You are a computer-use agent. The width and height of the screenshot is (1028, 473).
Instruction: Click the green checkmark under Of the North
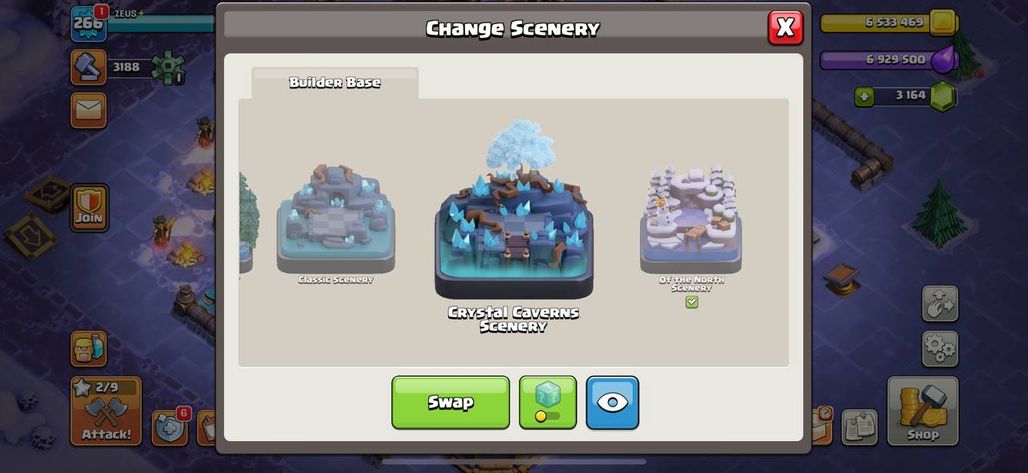[691, 302]
